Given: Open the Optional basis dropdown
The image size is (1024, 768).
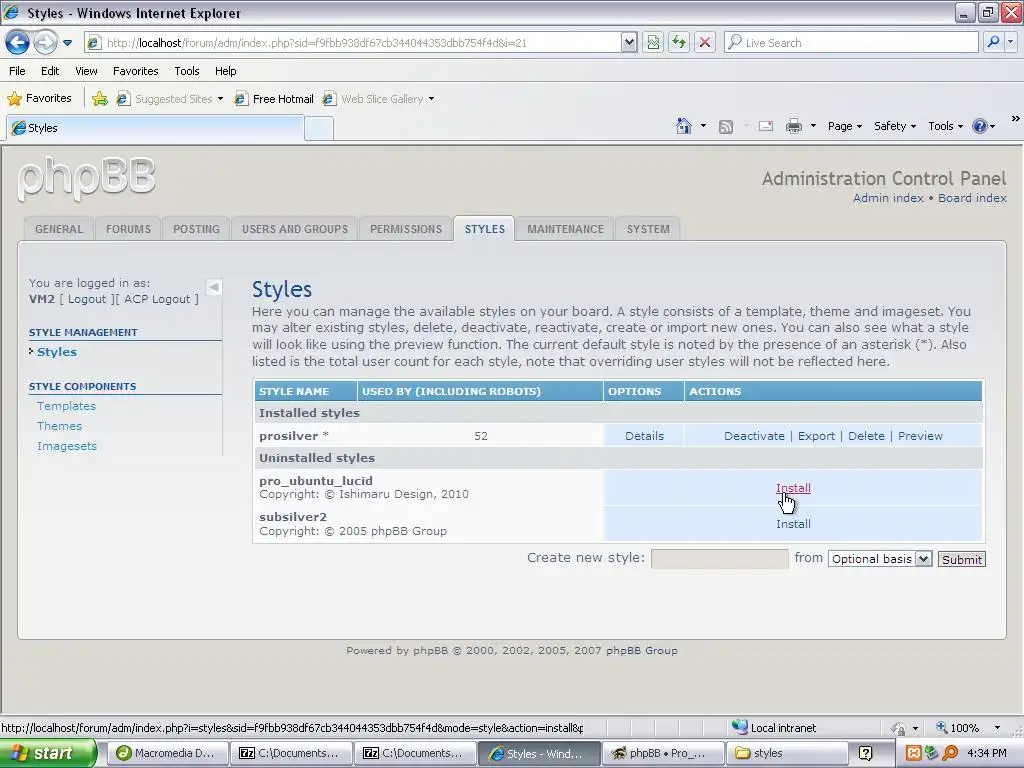Looking at the screenshot, I should pos(880,559).
